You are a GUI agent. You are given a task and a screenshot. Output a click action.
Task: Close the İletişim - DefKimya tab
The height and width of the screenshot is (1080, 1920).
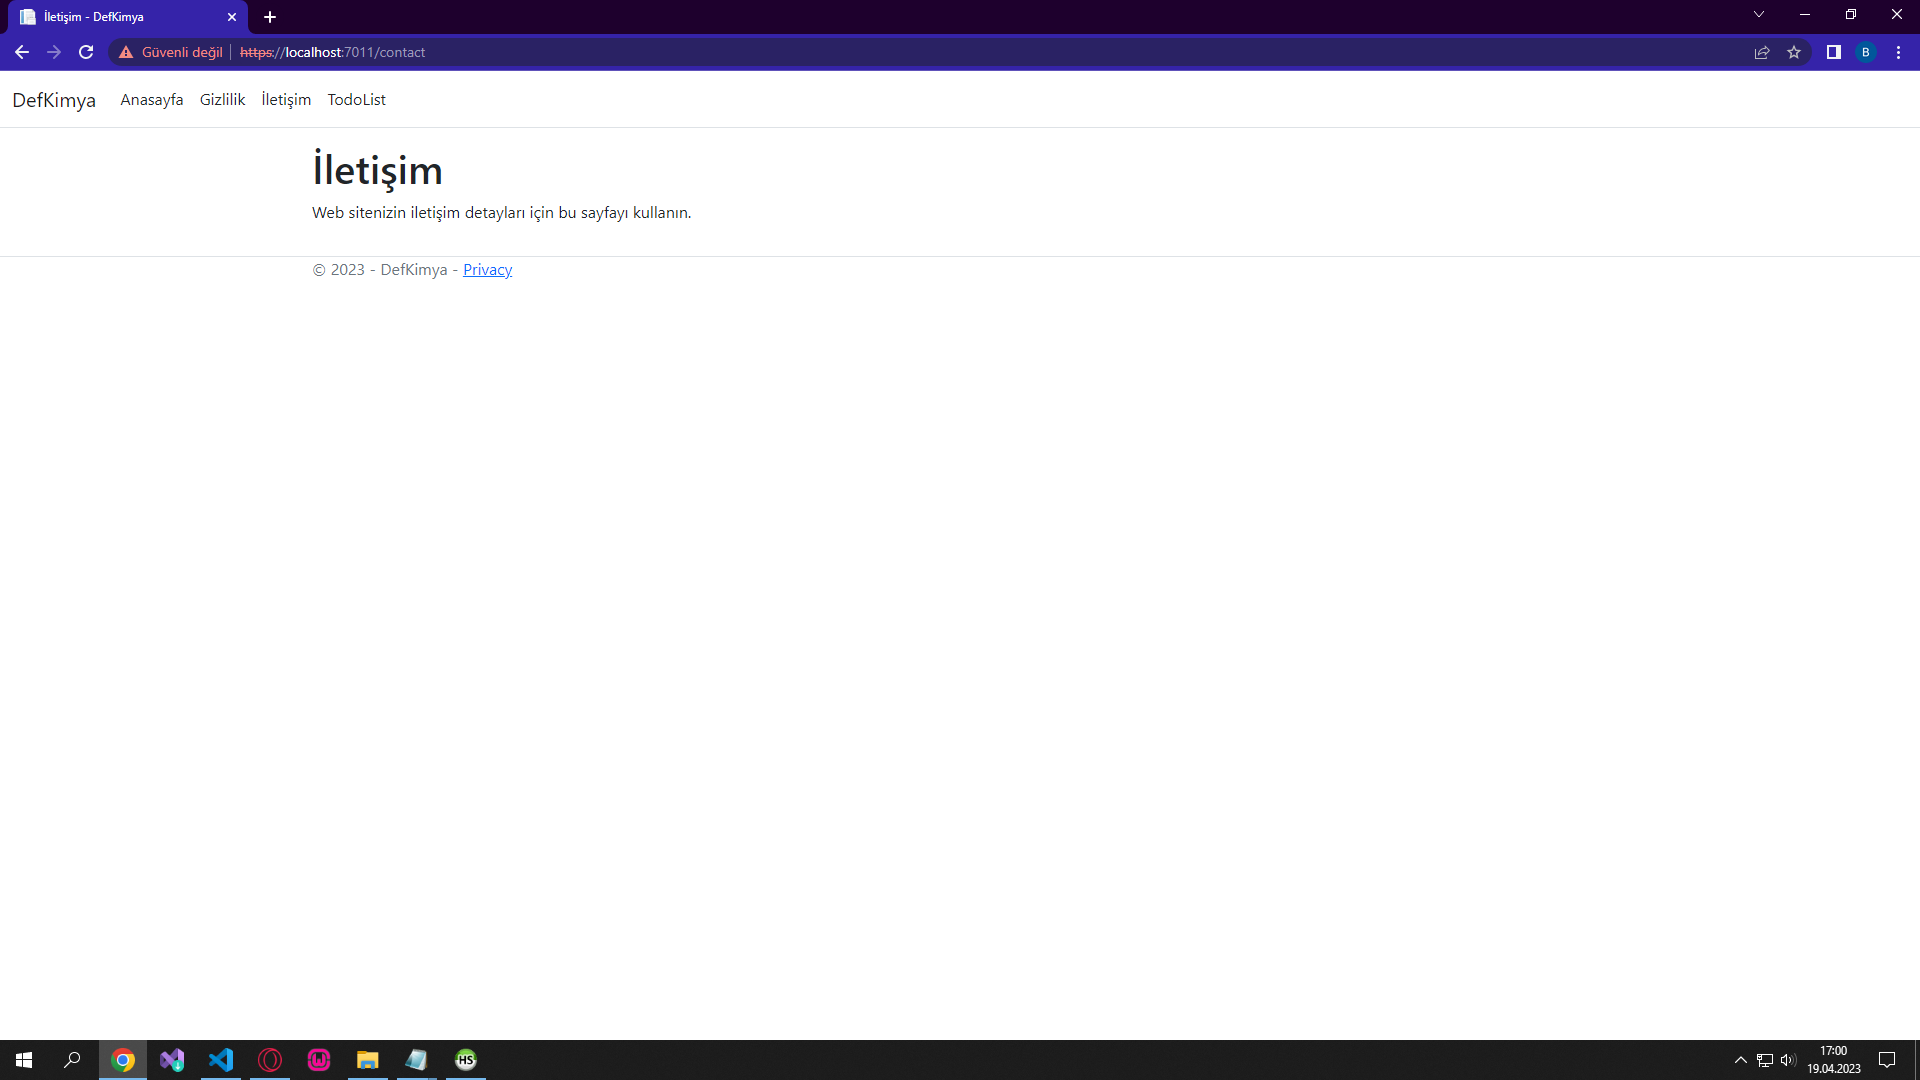coord(232,17)
